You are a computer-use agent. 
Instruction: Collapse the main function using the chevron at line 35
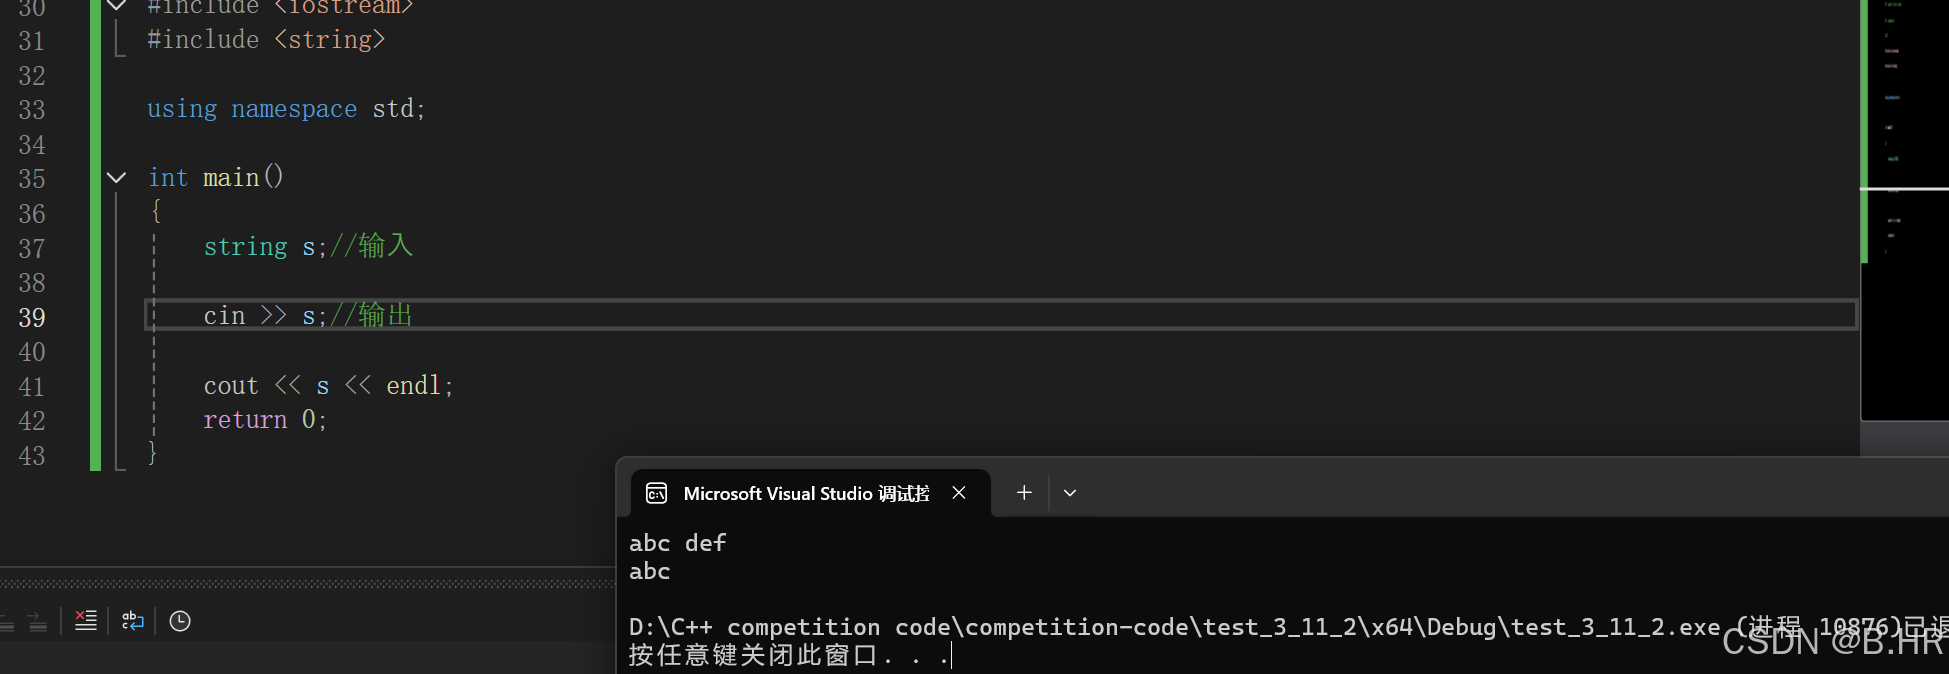(x=116, y=177)
